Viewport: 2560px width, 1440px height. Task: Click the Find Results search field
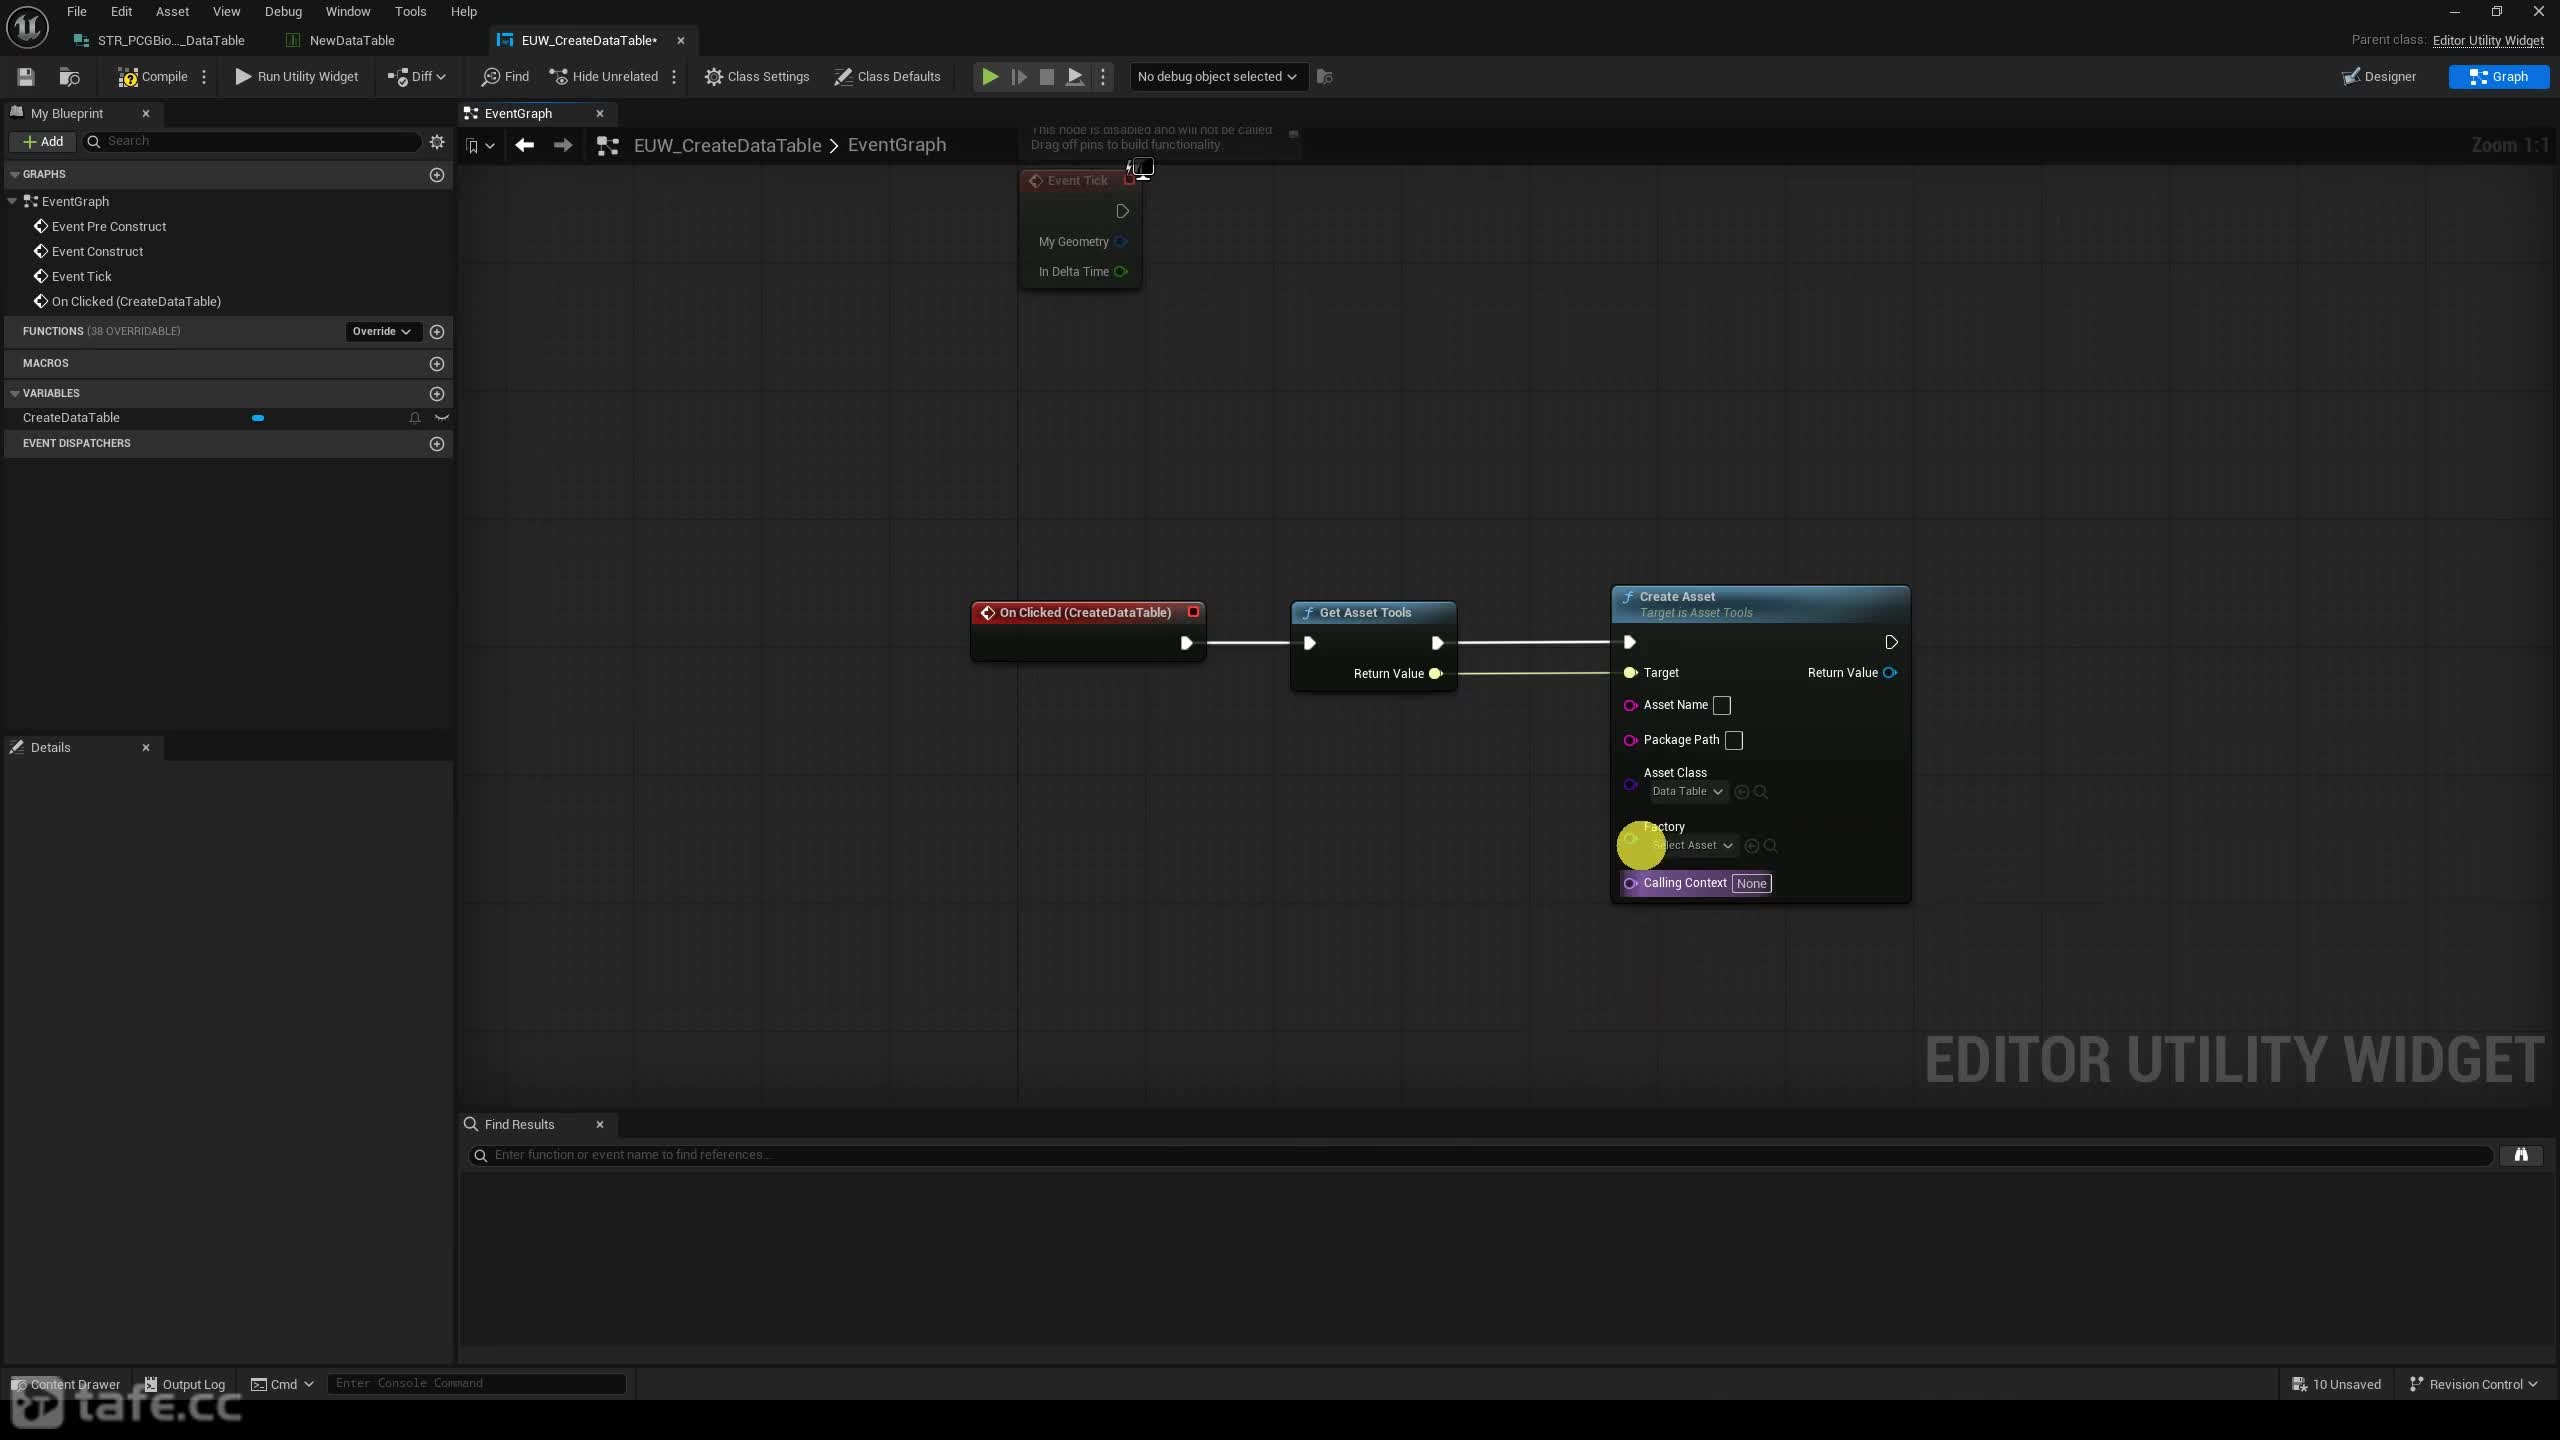(x=1480, y=1156)
